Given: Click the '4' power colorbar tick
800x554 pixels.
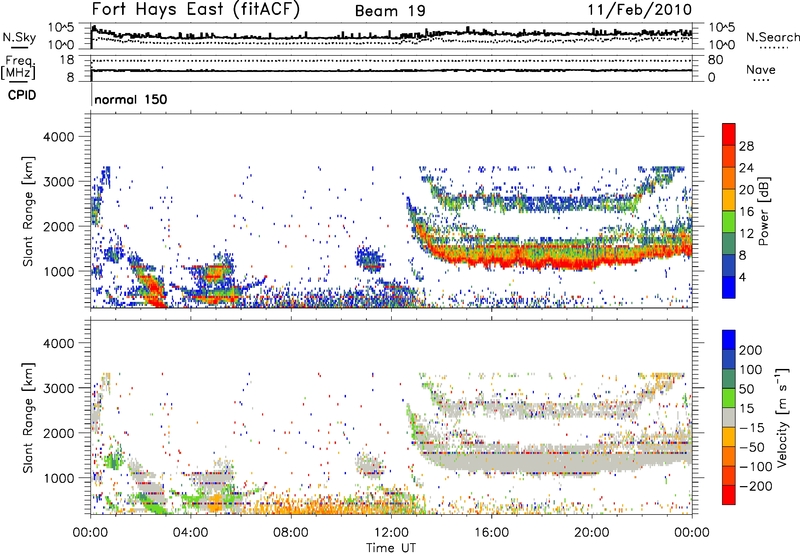Looking at the screenshot, I should click(743, 277).
